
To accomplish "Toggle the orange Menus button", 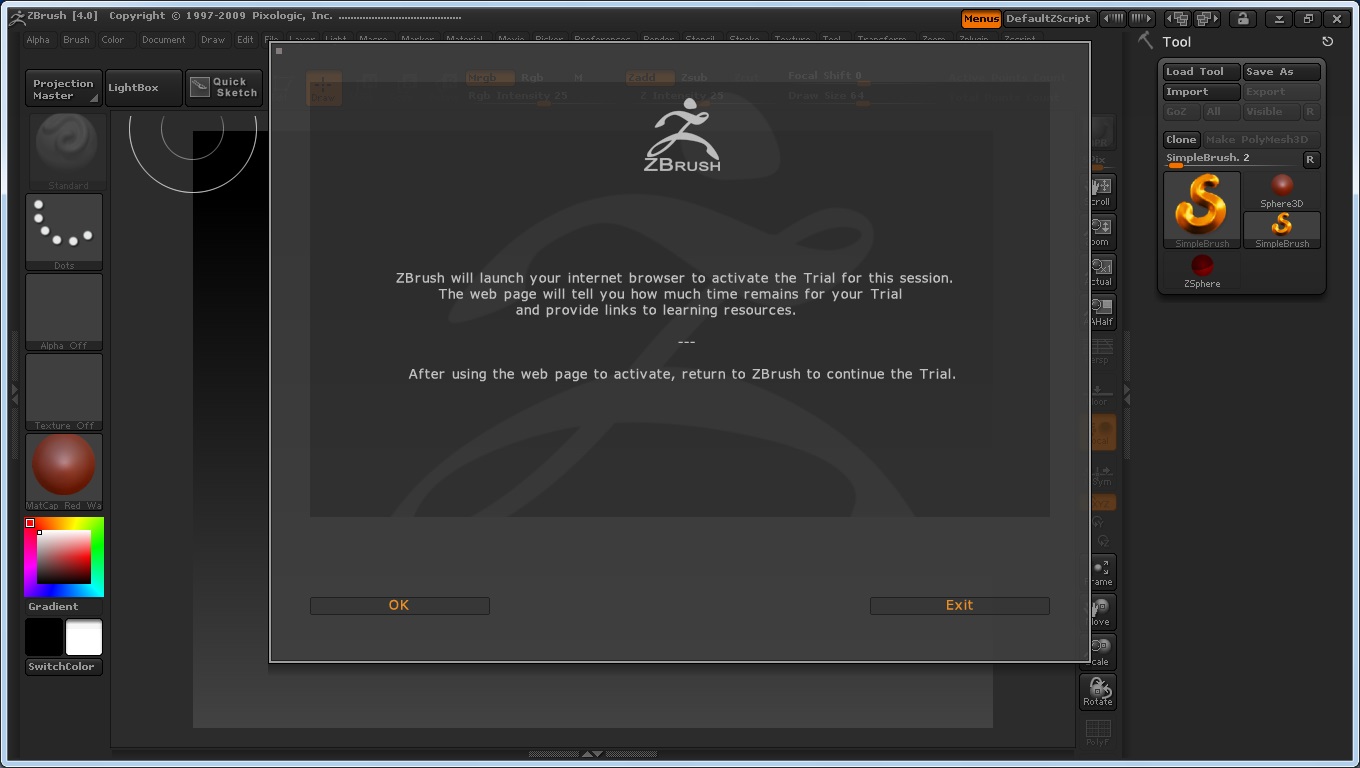I will click(981, 19).
